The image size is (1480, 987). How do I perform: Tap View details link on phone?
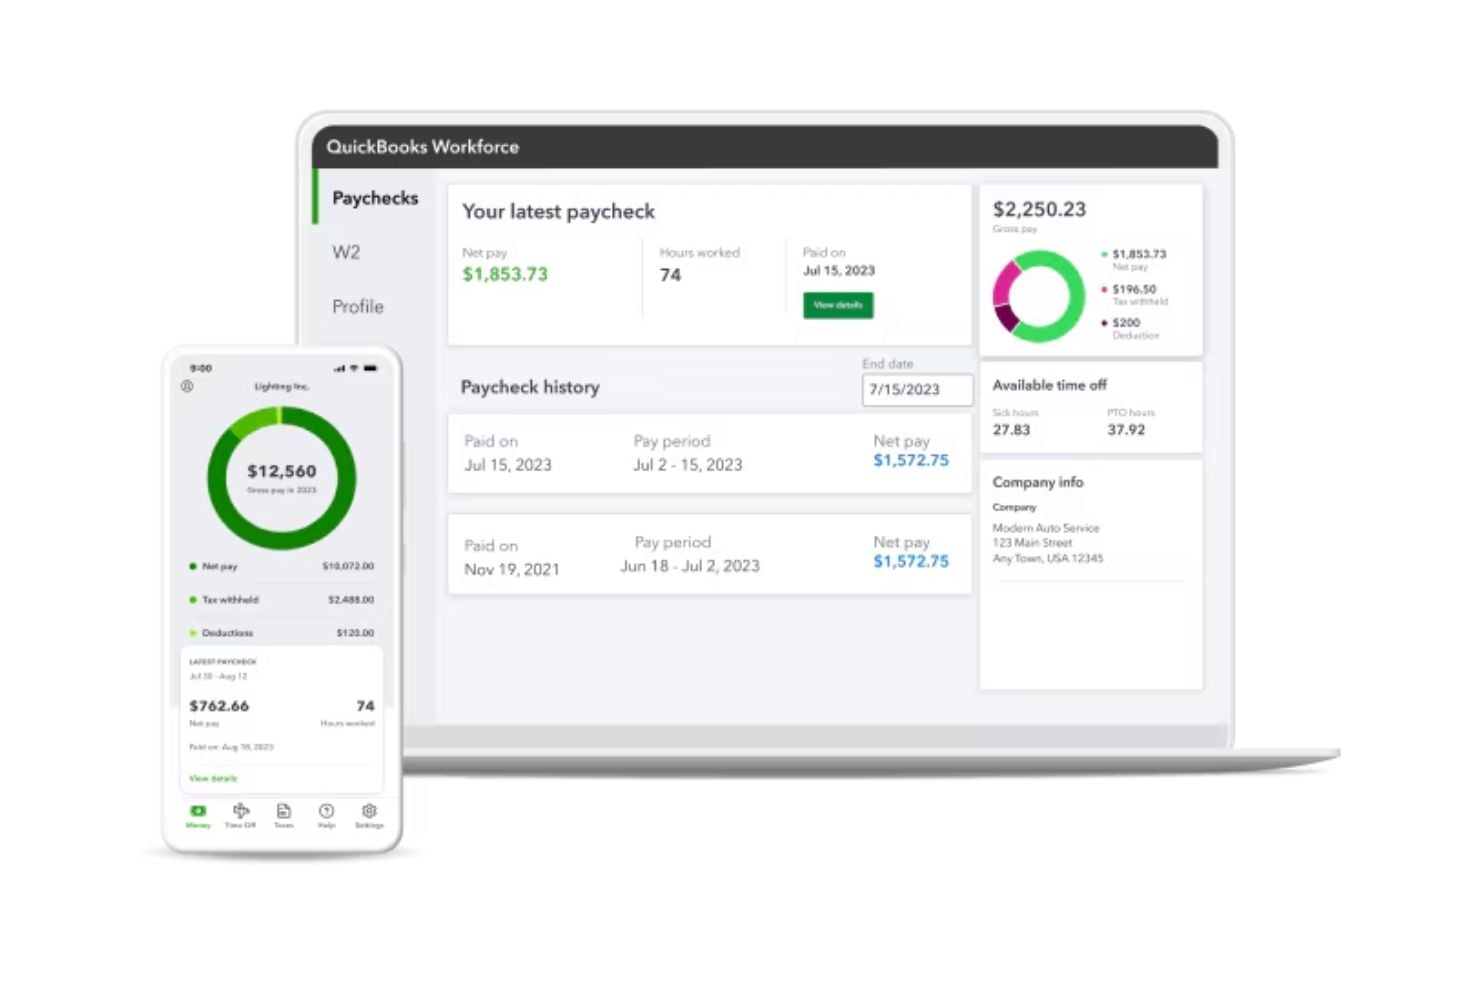point(213,778)
